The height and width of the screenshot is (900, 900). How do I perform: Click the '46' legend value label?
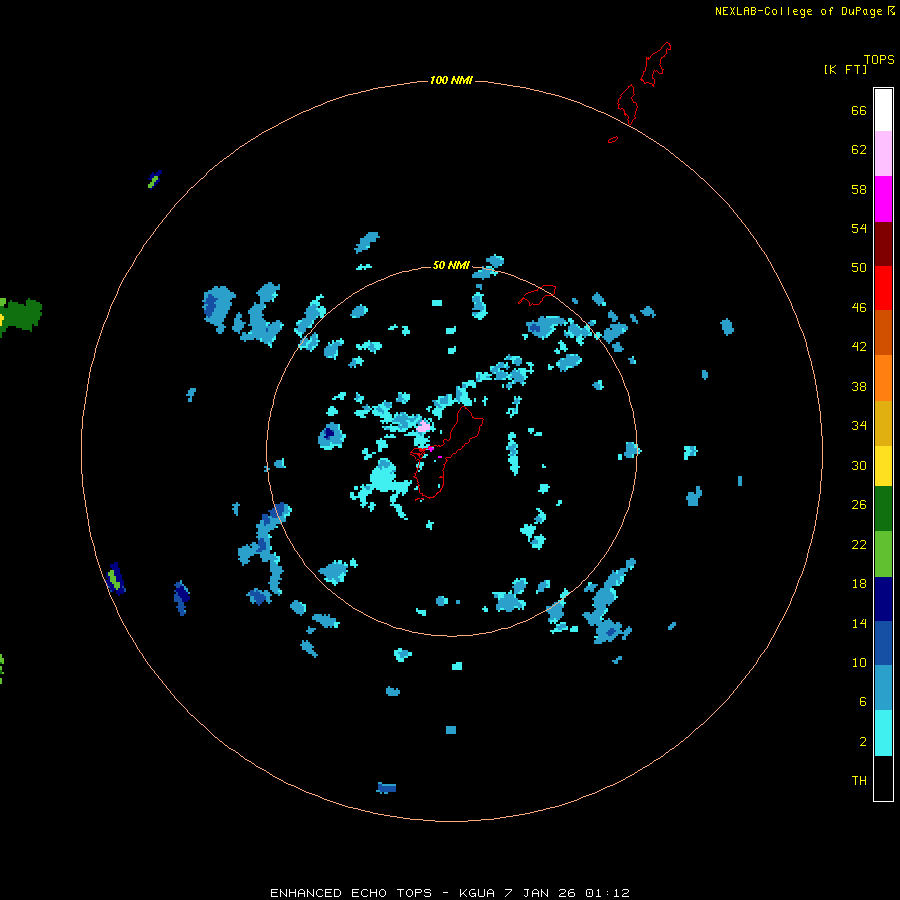click(x=859, y=308)
